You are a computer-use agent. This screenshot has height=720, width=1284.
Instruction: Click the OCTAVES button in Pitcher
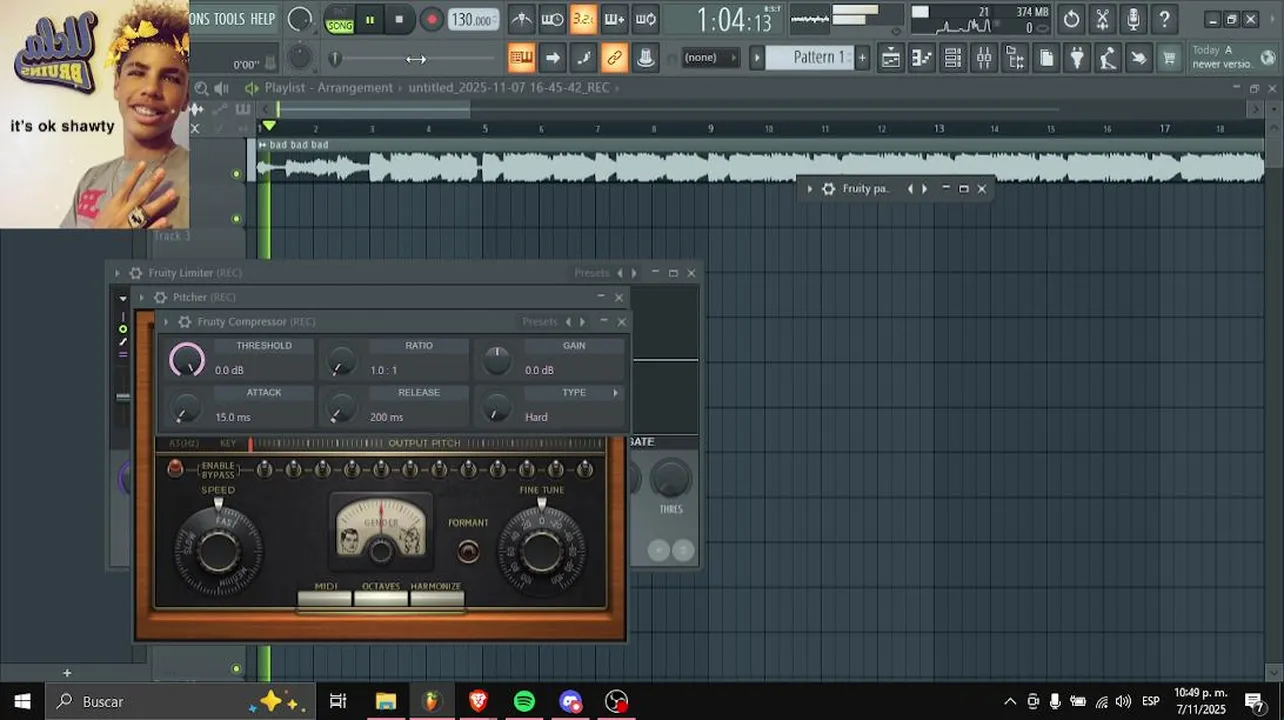(381, 598)
